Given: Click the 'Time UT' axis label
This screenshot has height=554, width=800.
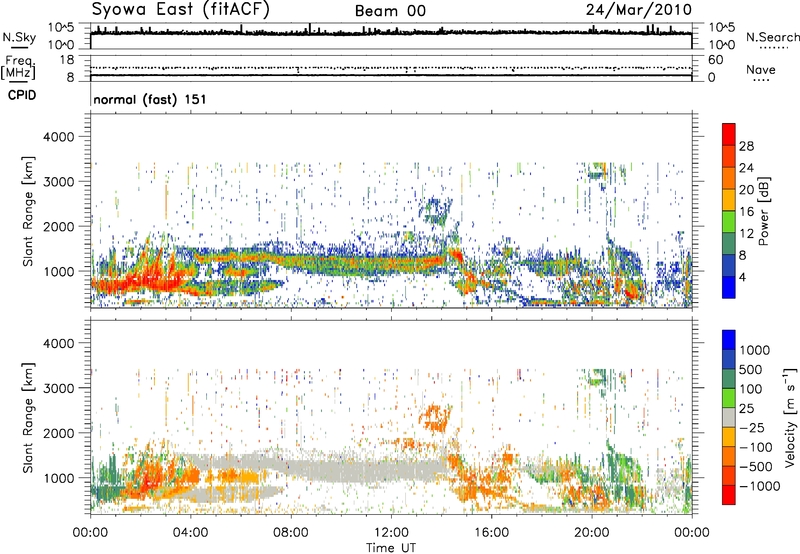Looking at the screenshot, I should coord(391,548).
